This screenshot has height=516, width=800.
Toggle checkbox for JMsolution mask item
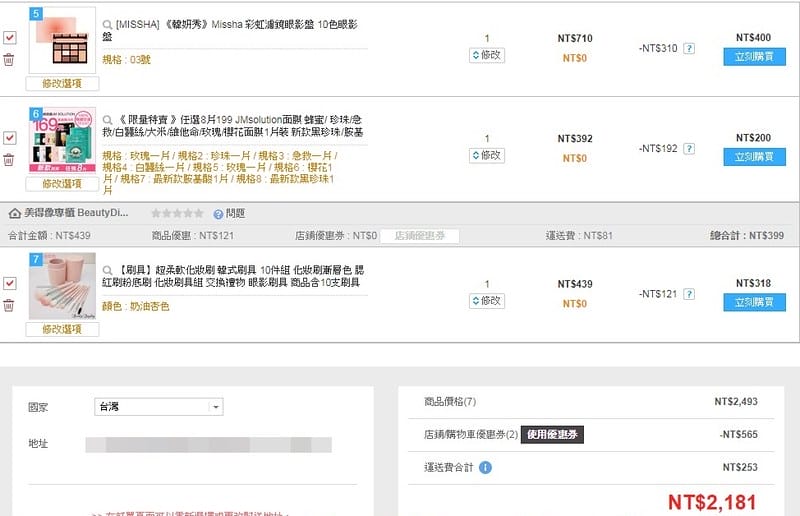pyautogui.click(x=9, y=137)
